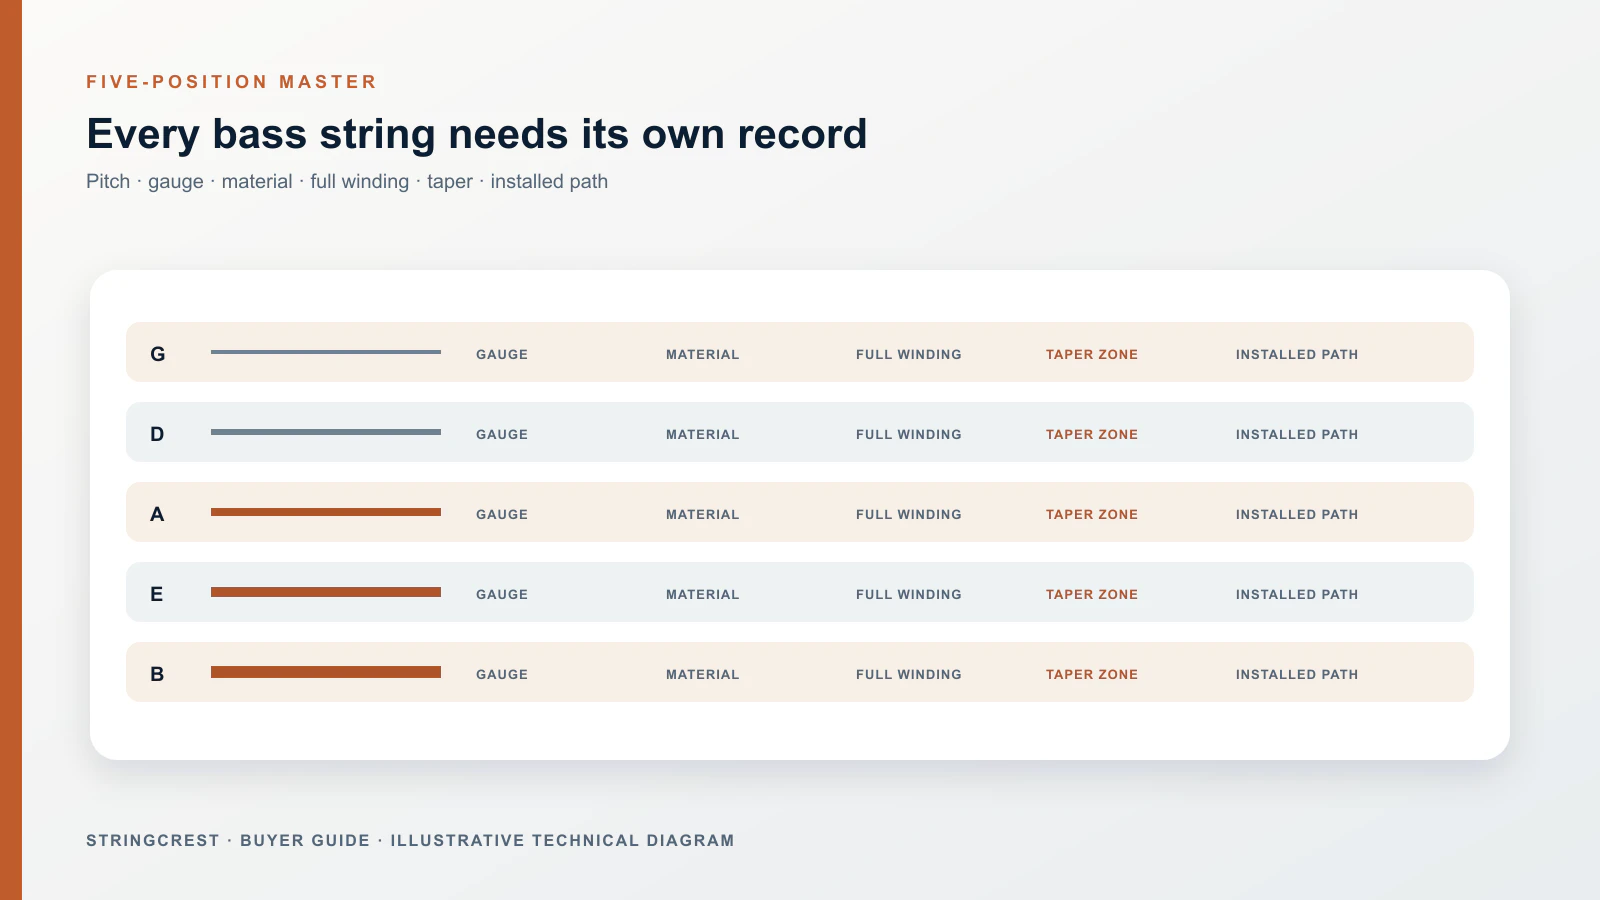The width and height of the screenshot is (1600, 900).
Task: Click the title Every bass string needs its own record
Action: coord(477,134)
